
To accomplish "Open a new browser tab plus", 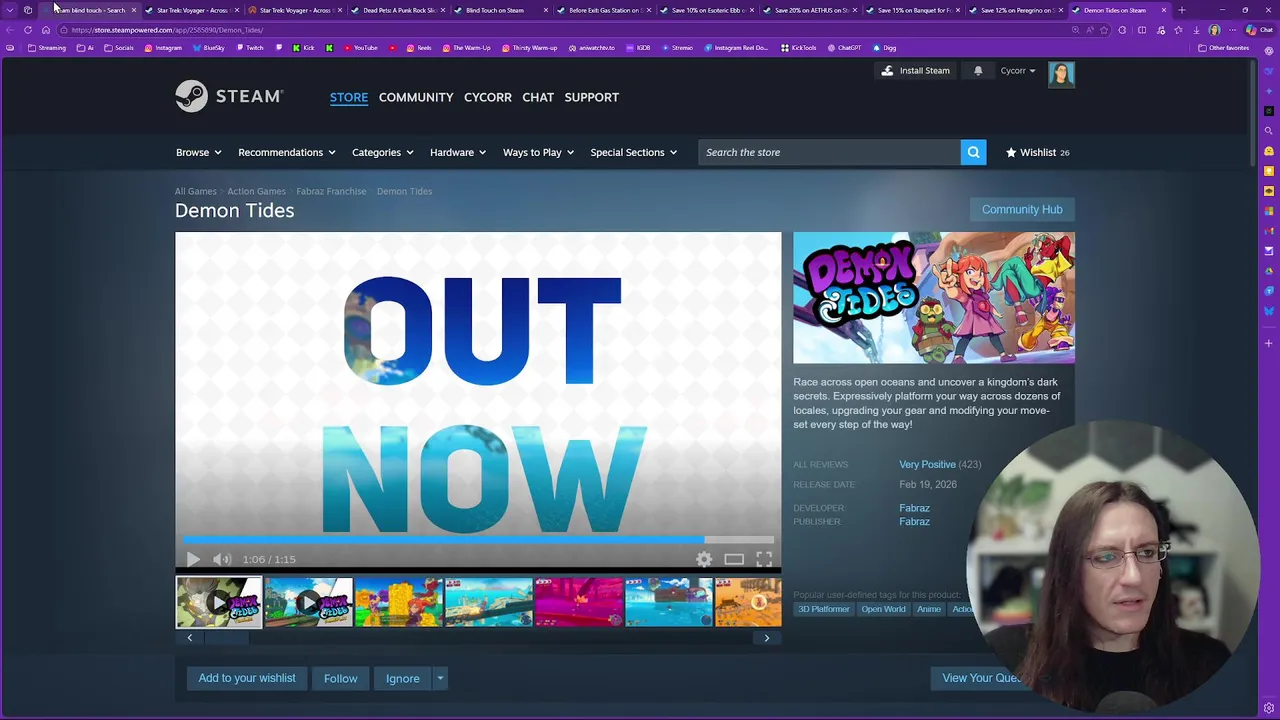I will coord(1182,10).
